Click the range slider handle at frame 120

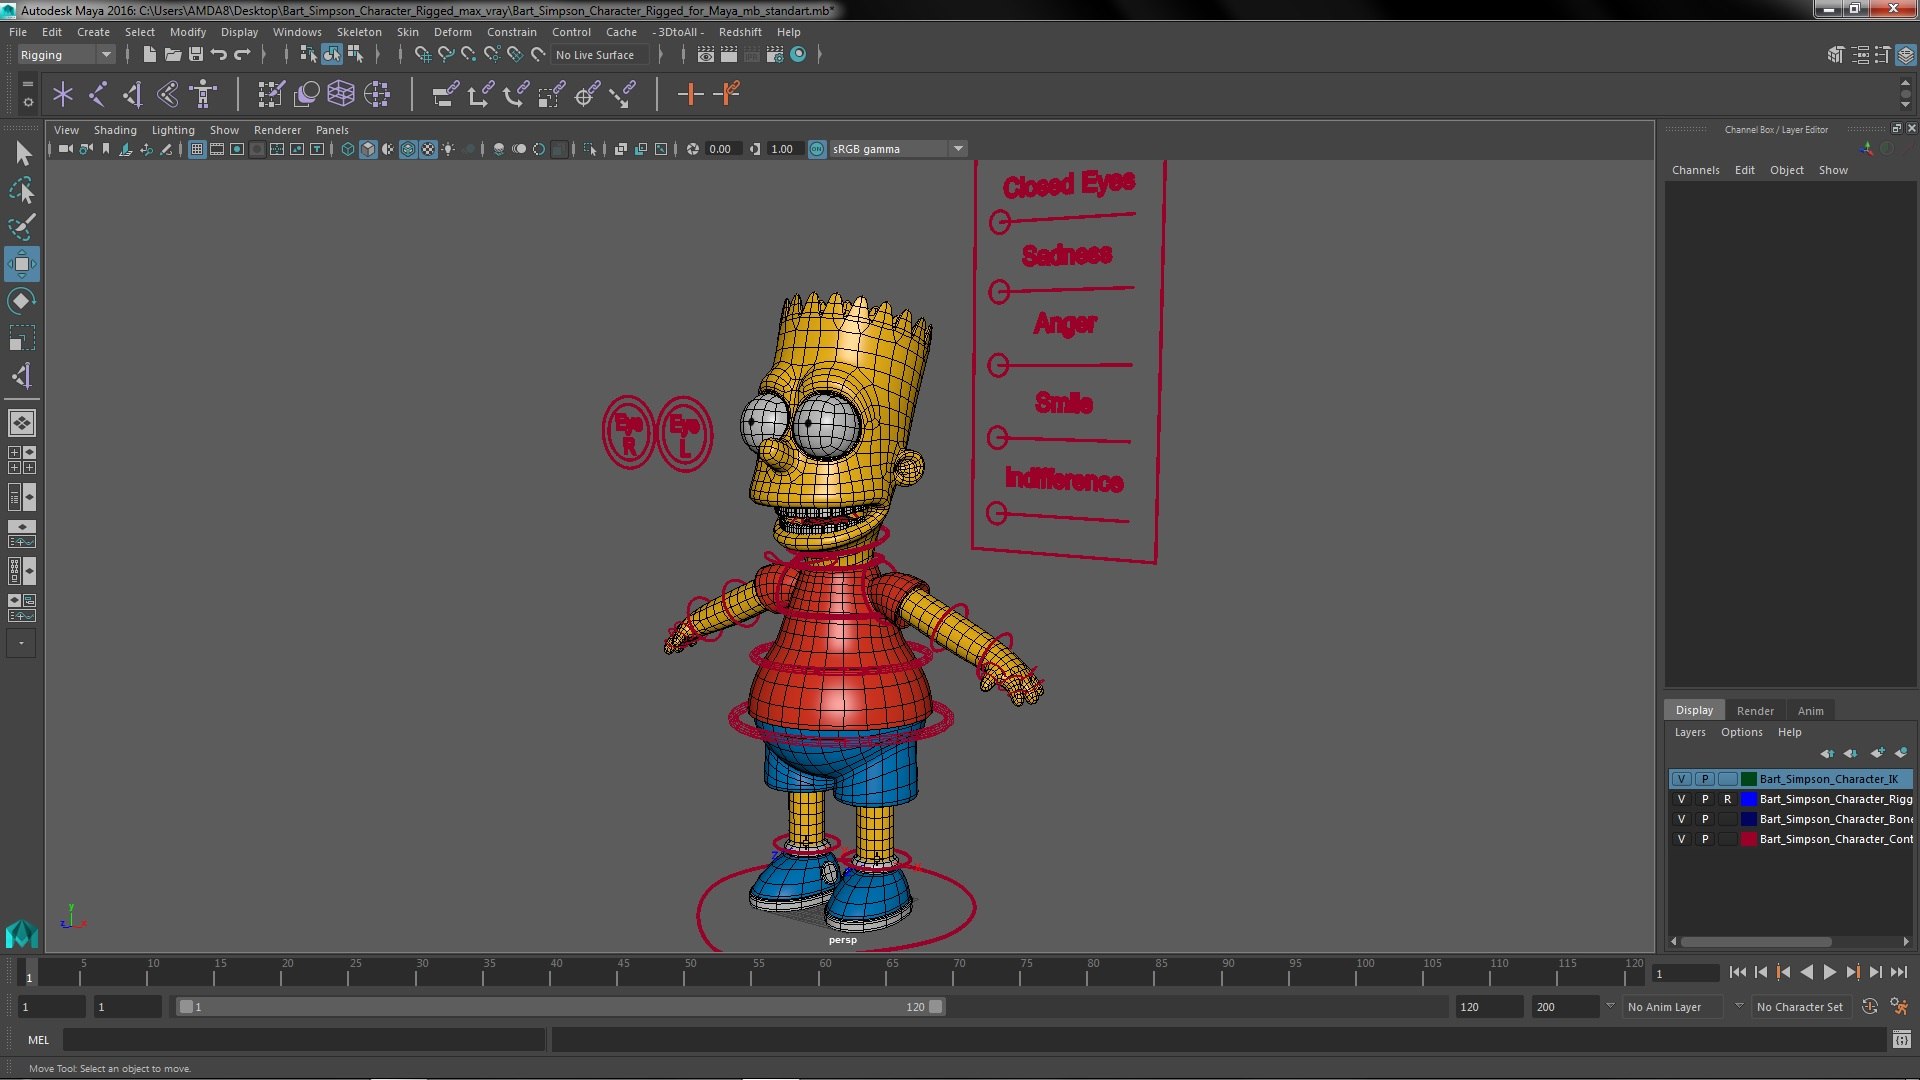pos(936,1007)
